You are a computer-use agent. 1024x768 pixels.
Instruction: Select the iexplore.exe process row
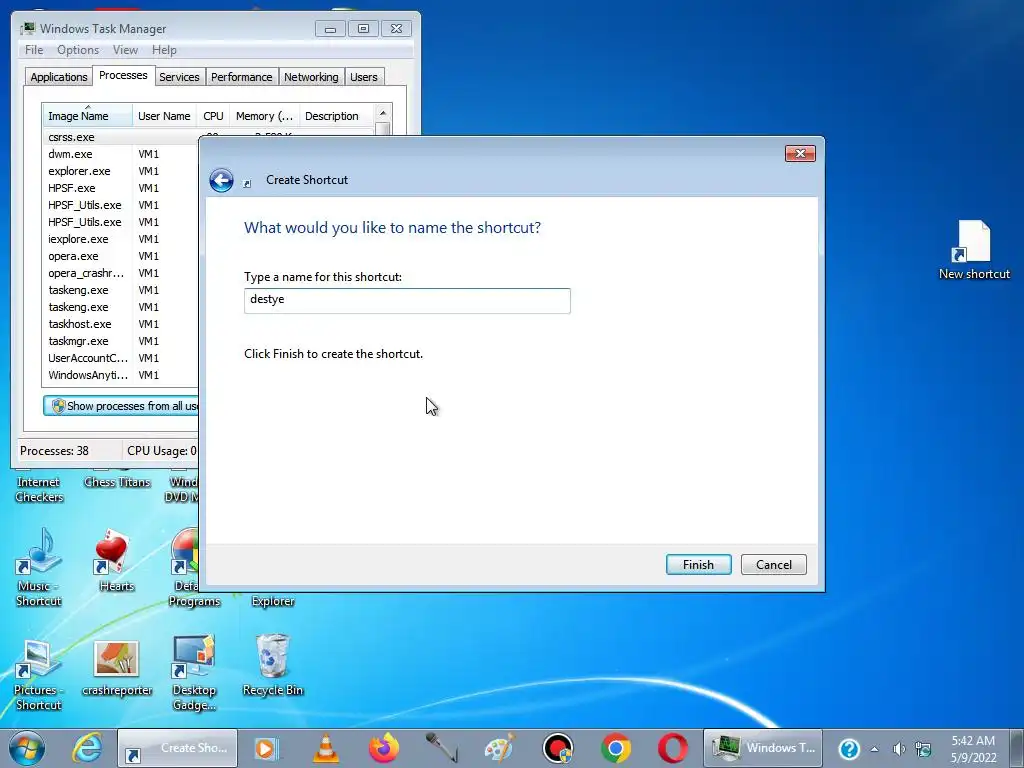121,239
